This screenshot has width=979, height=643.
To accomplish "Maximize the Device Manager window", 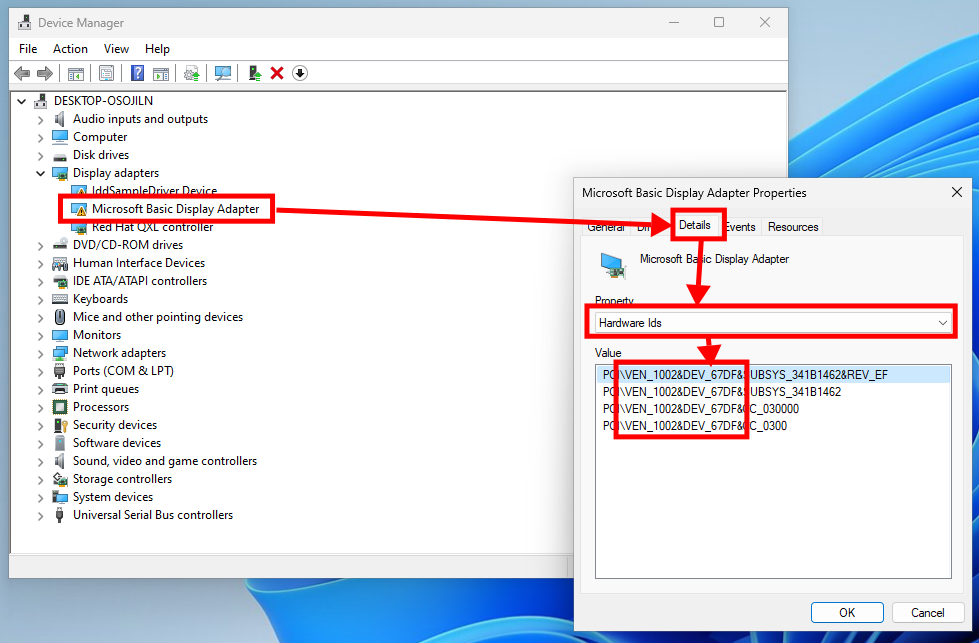I will (x=719, y=22).
